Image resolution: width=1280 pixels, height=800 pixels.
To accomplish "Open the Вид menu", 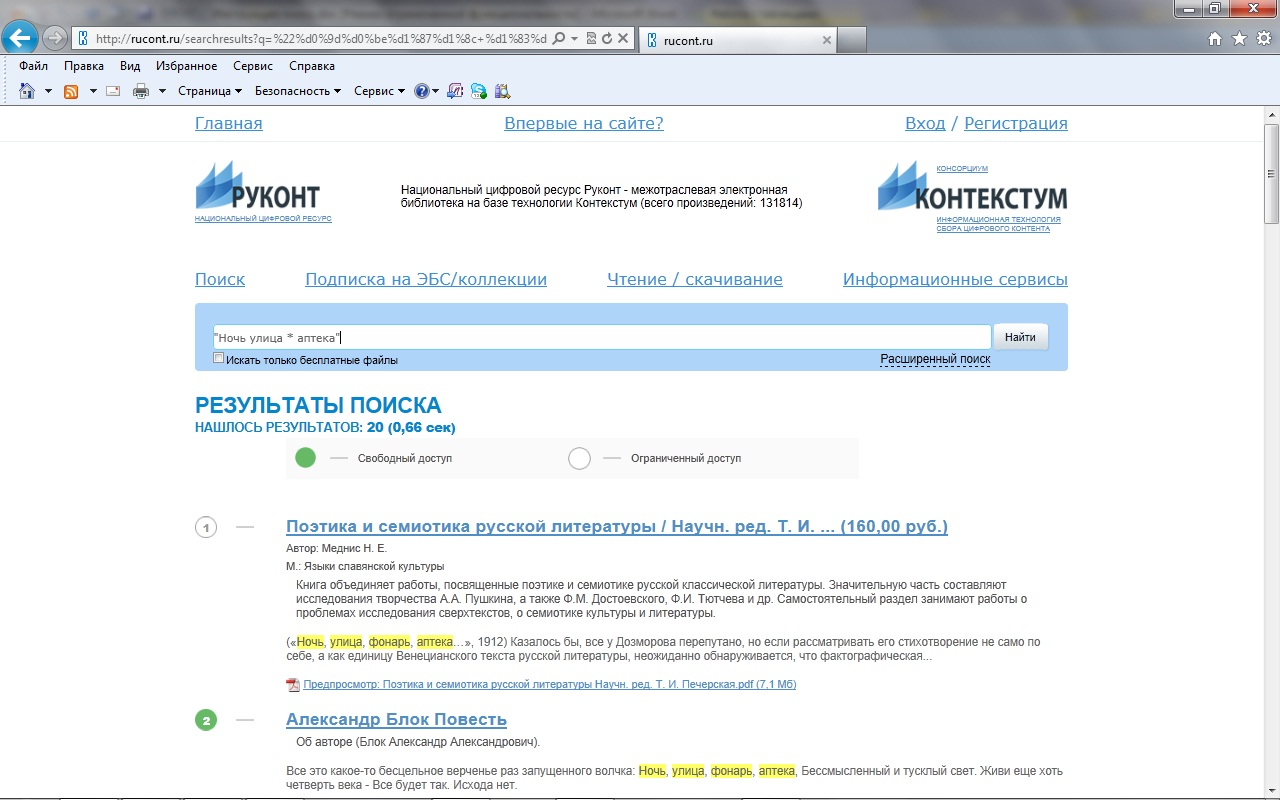I will (x=130, y=66).
